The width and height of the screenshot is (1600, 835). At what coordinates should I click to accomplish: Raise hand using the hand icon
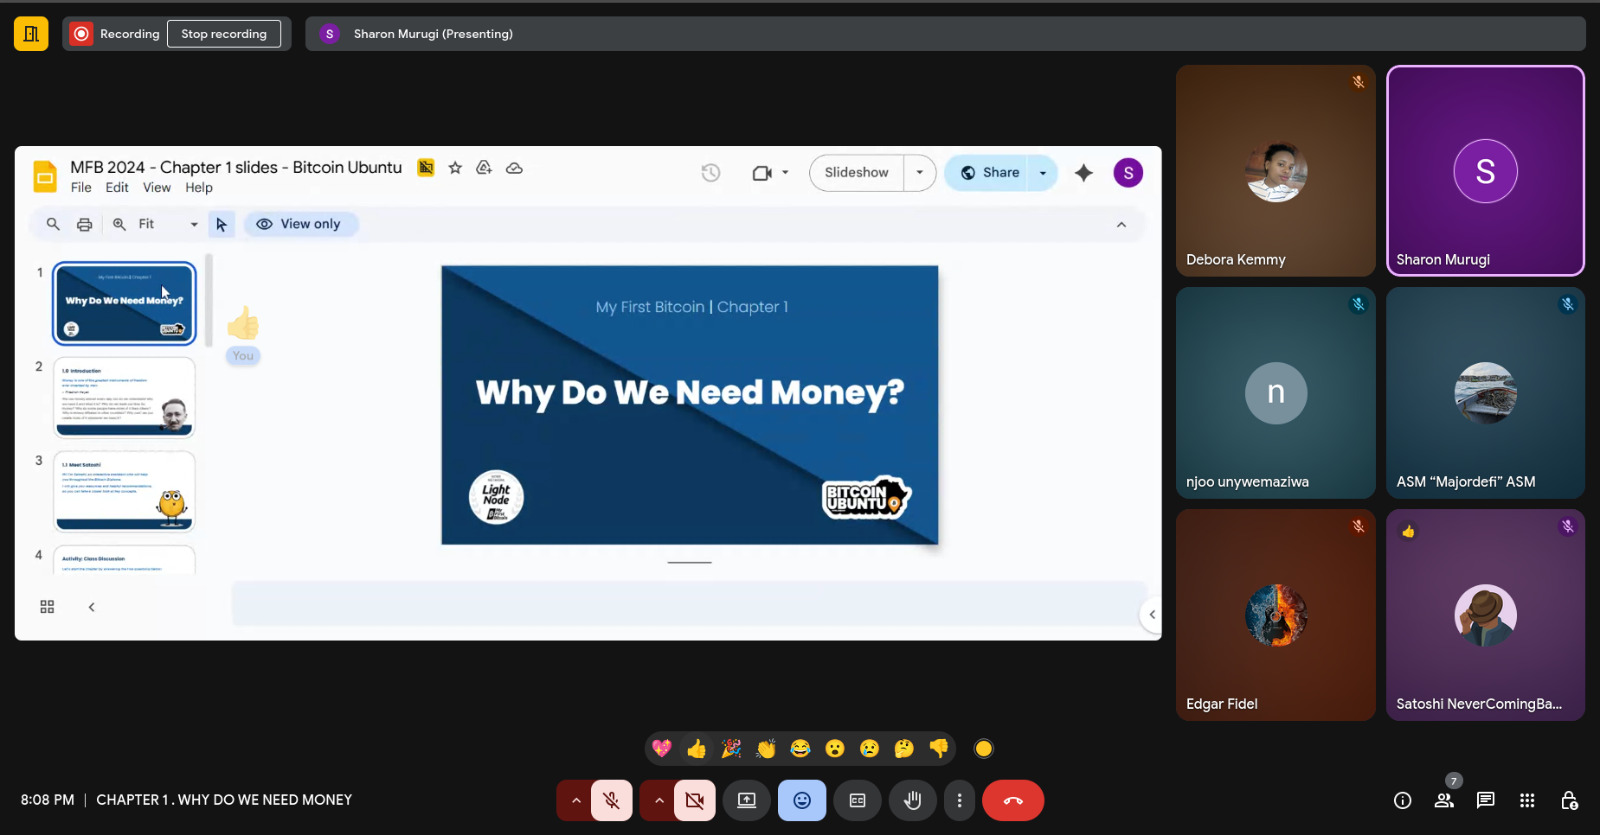tap(912, 800)
